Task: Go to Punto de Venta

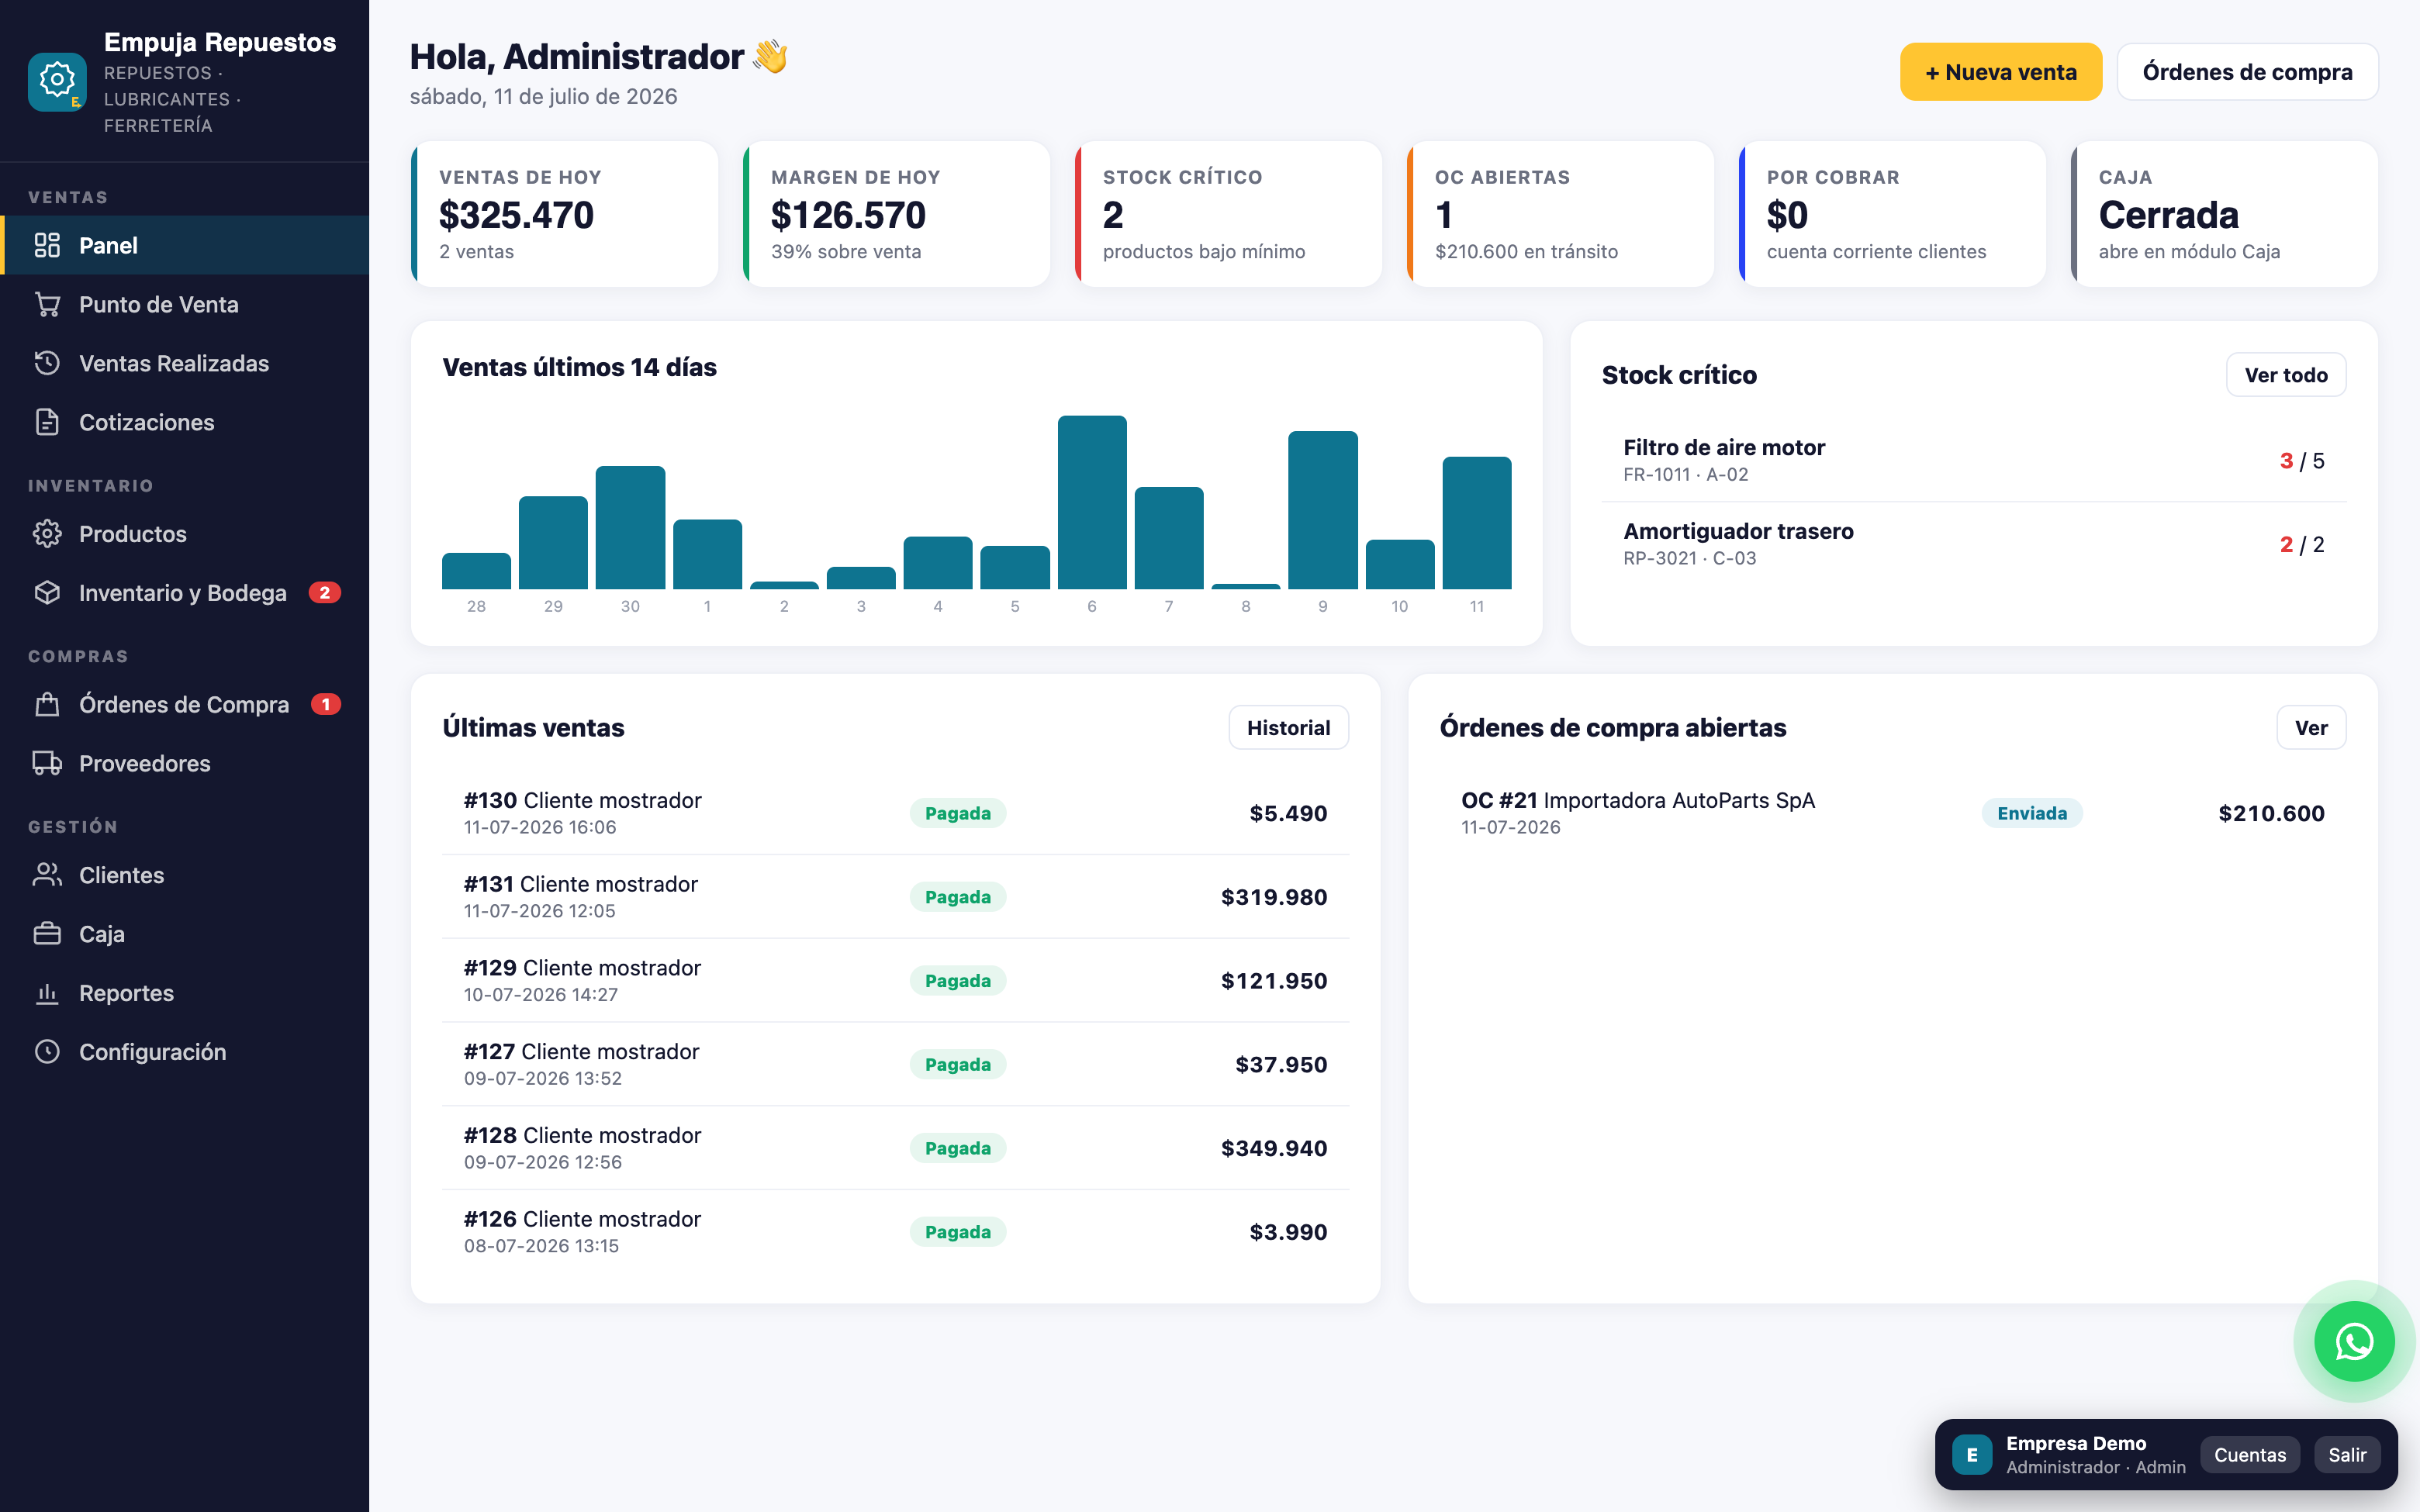Action: (x=185, y=304)
